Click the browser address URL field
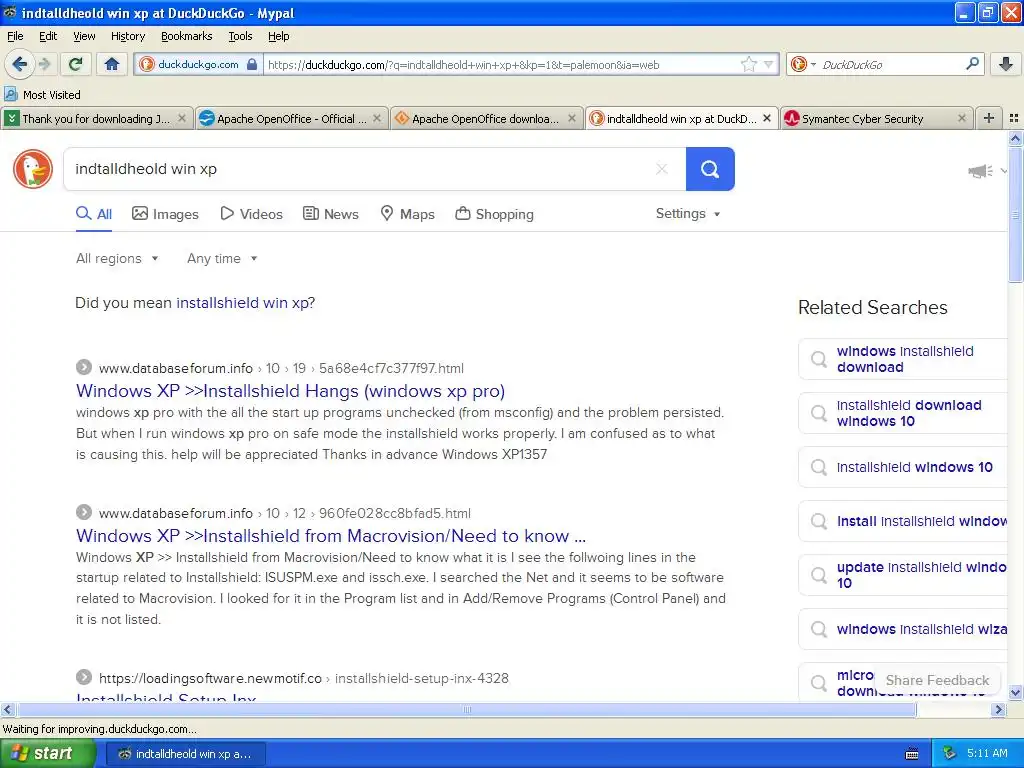Screen dimensions: 1024x768 tap(503, 64)
